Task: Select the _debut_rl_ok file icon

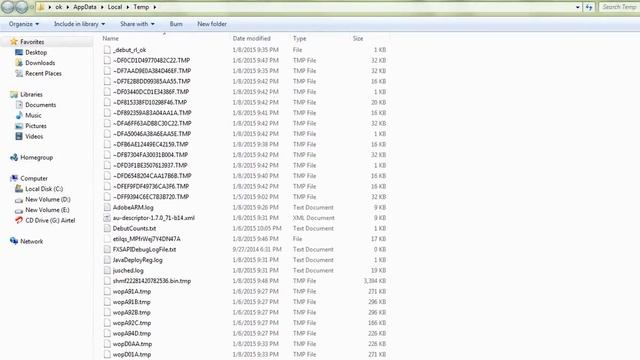Action: tap(107, 50)
